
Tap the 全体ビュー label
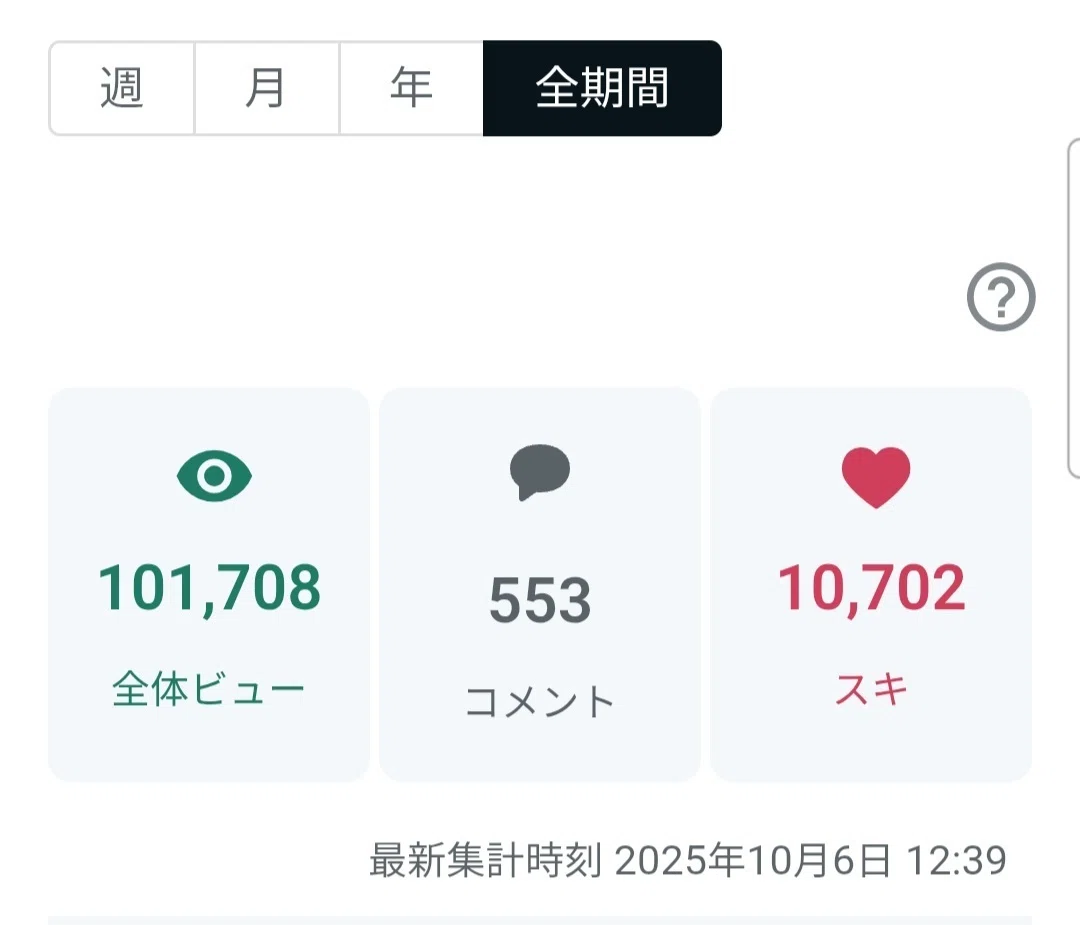click(x=208, y=689)
